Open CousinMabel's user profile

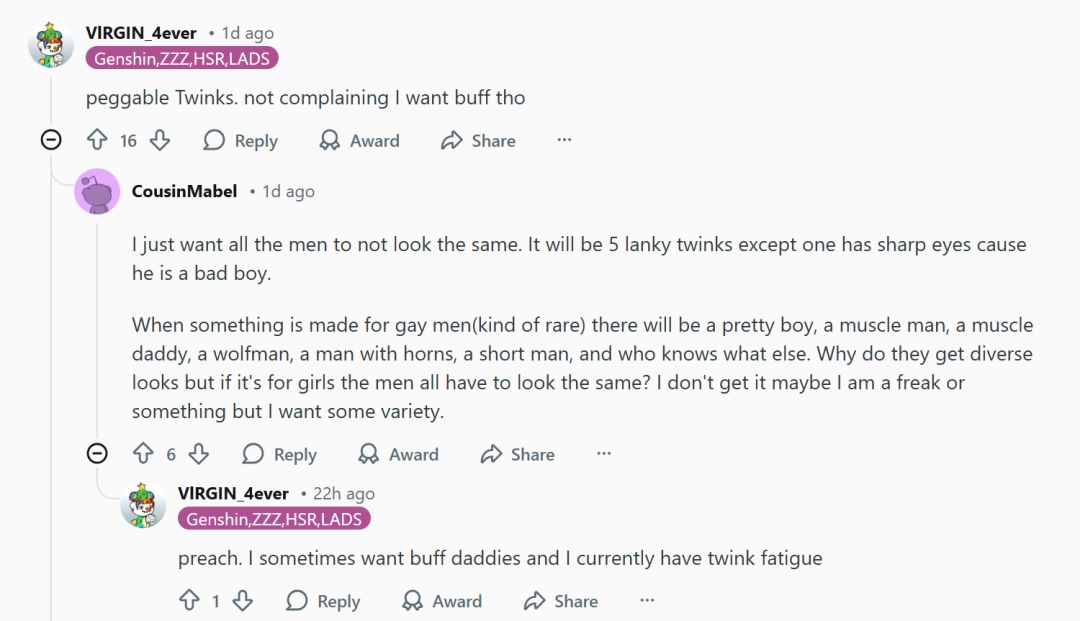point(184,191)
